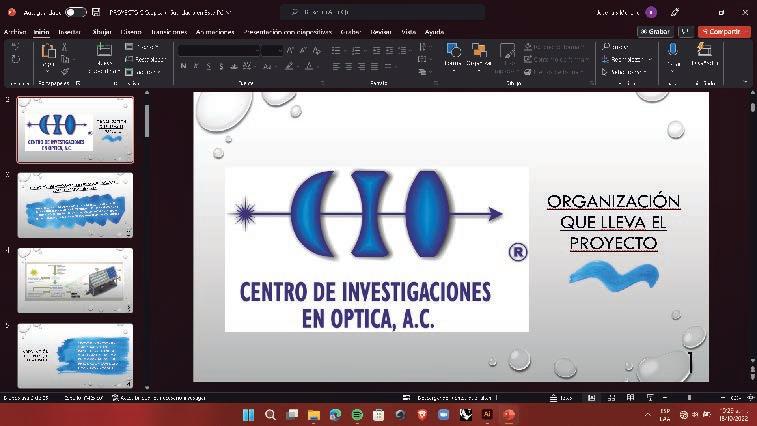Click the Nueva diapositiva icon
The width and height of the screenshot is (757, 426).
(104, 50)
